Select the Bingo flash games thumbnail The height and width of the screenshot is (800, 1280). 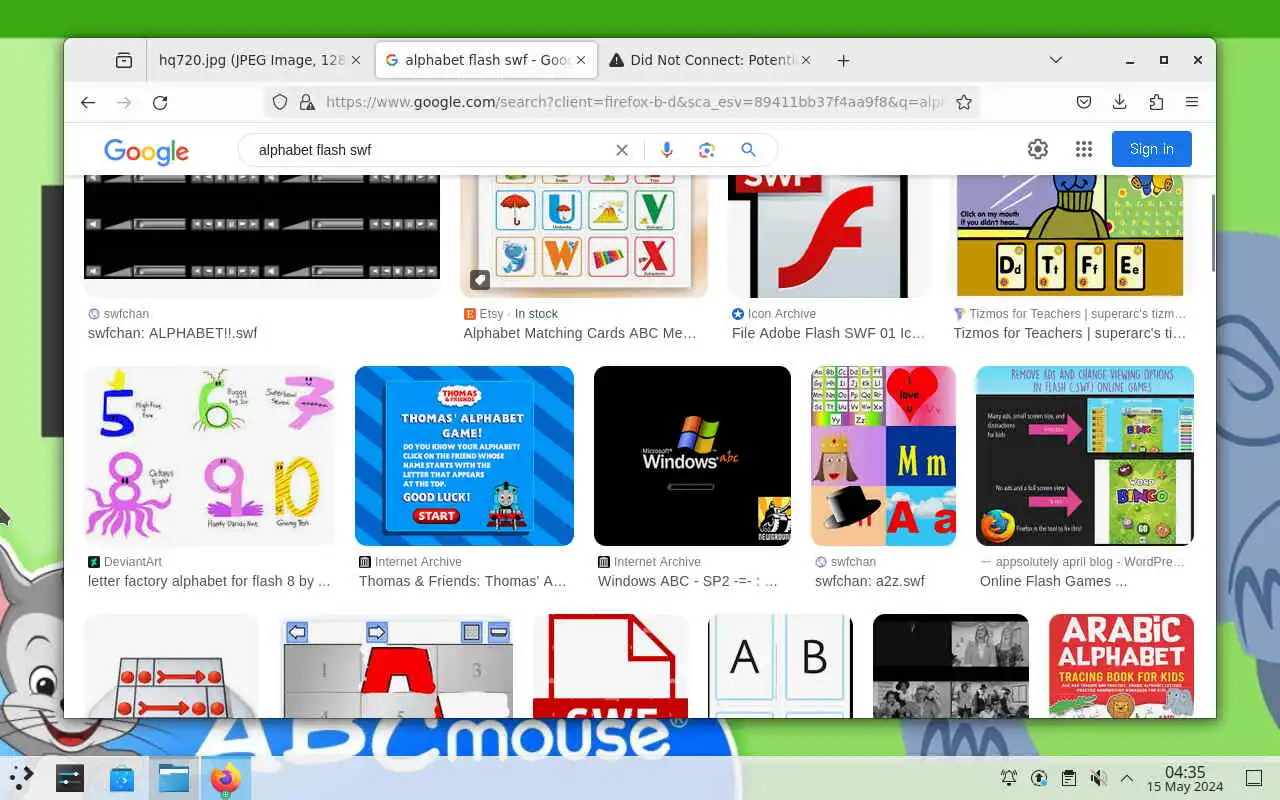click(x=1085, y=456)
